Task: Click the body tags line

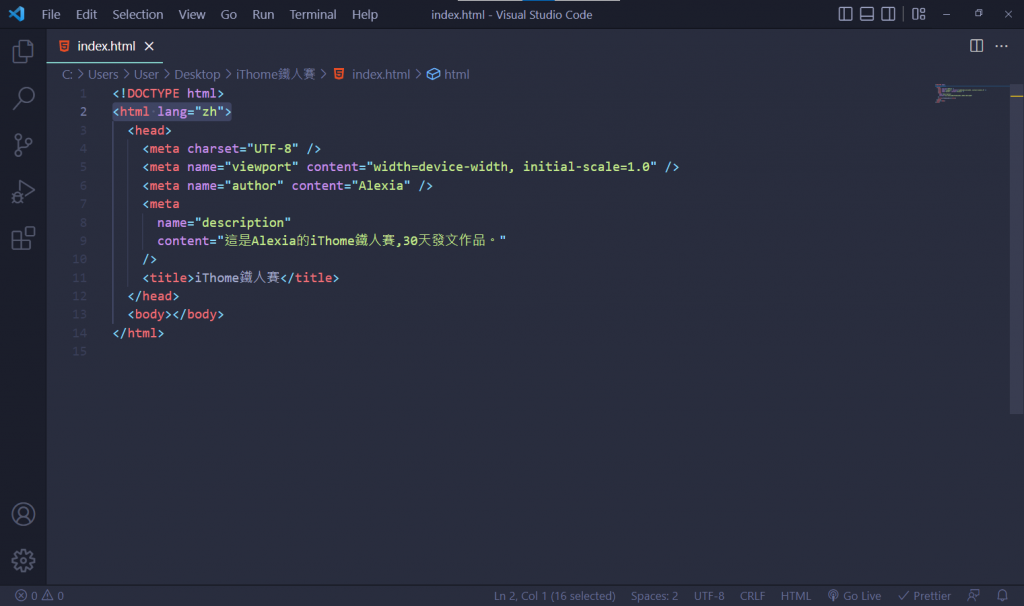Action: pyautogui.click(x=176, y=315)
